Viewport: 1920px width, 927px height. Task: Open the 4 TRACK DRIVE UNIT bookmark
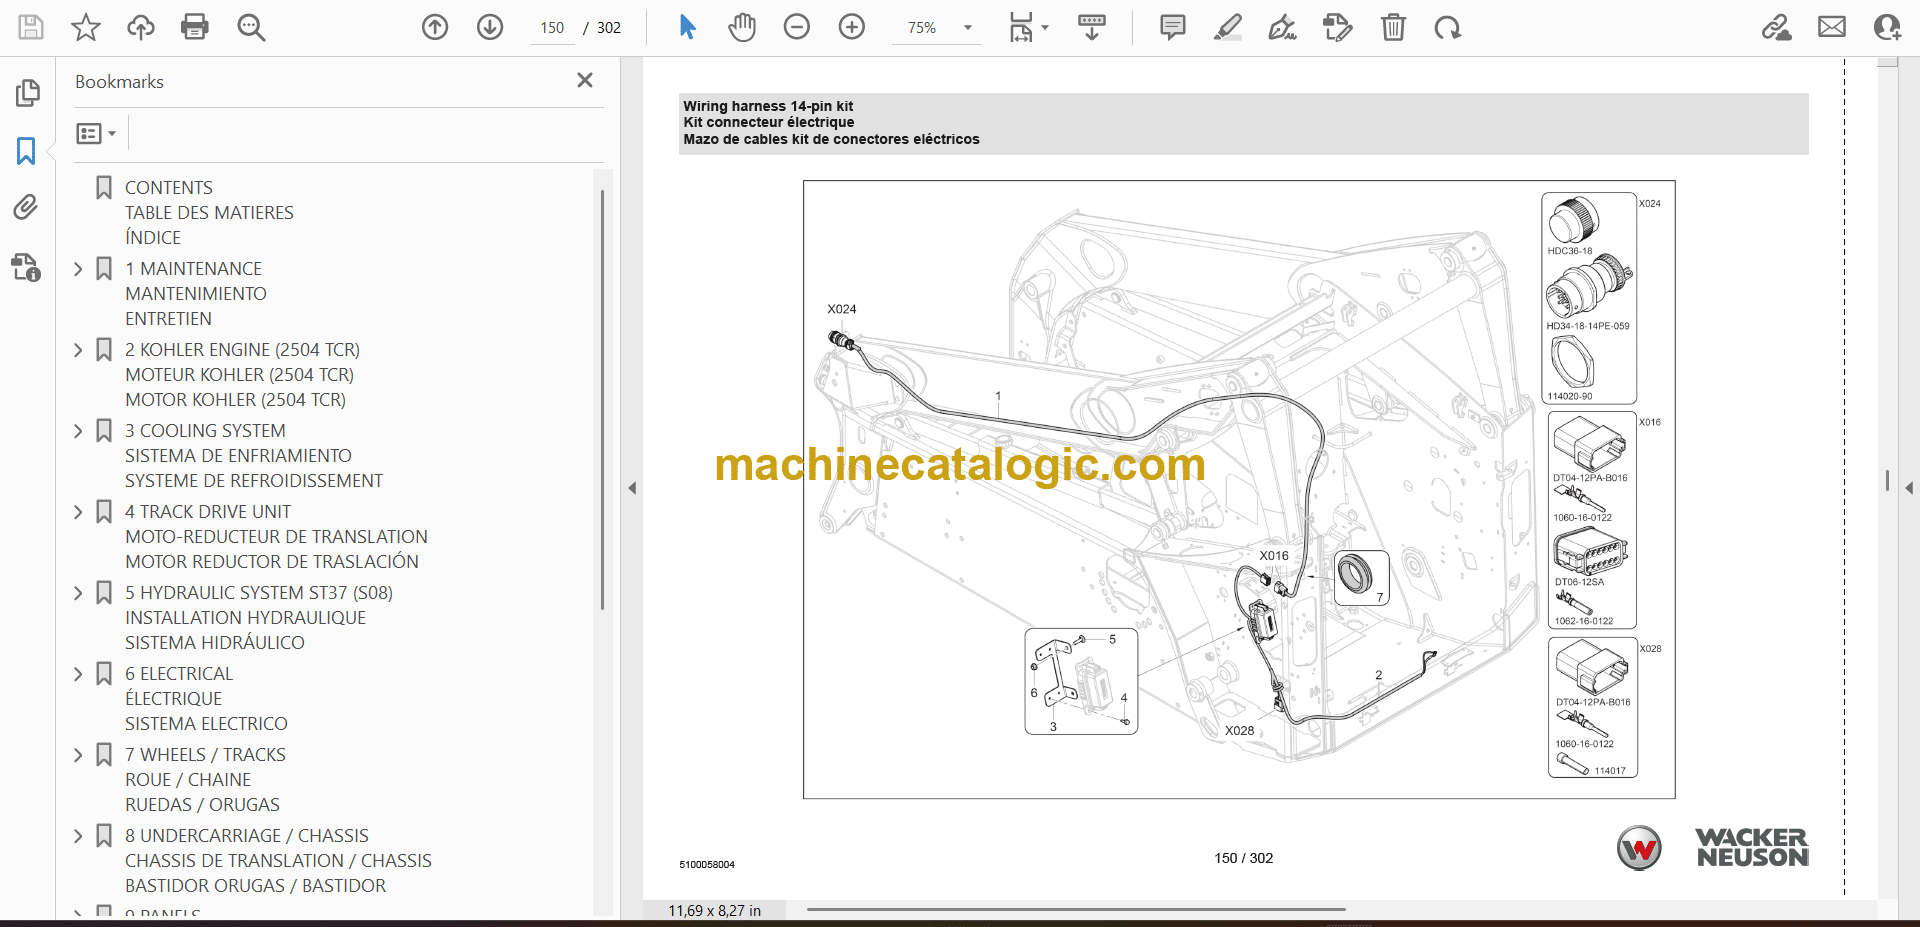coord(207,512)
